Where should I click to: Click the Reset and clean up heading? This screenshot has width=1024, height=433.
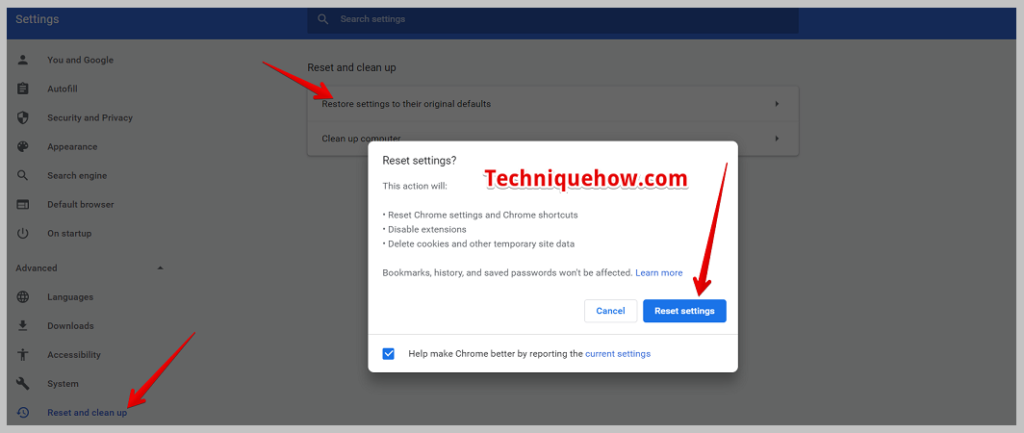(351, 67)
